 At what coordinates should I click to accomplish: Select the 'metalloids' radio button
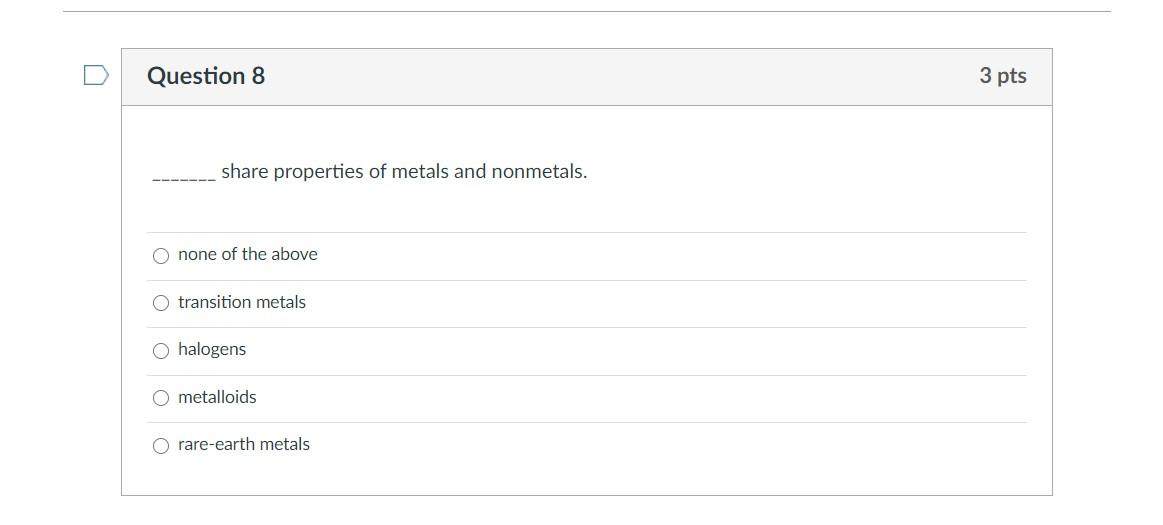coord(161,398)
